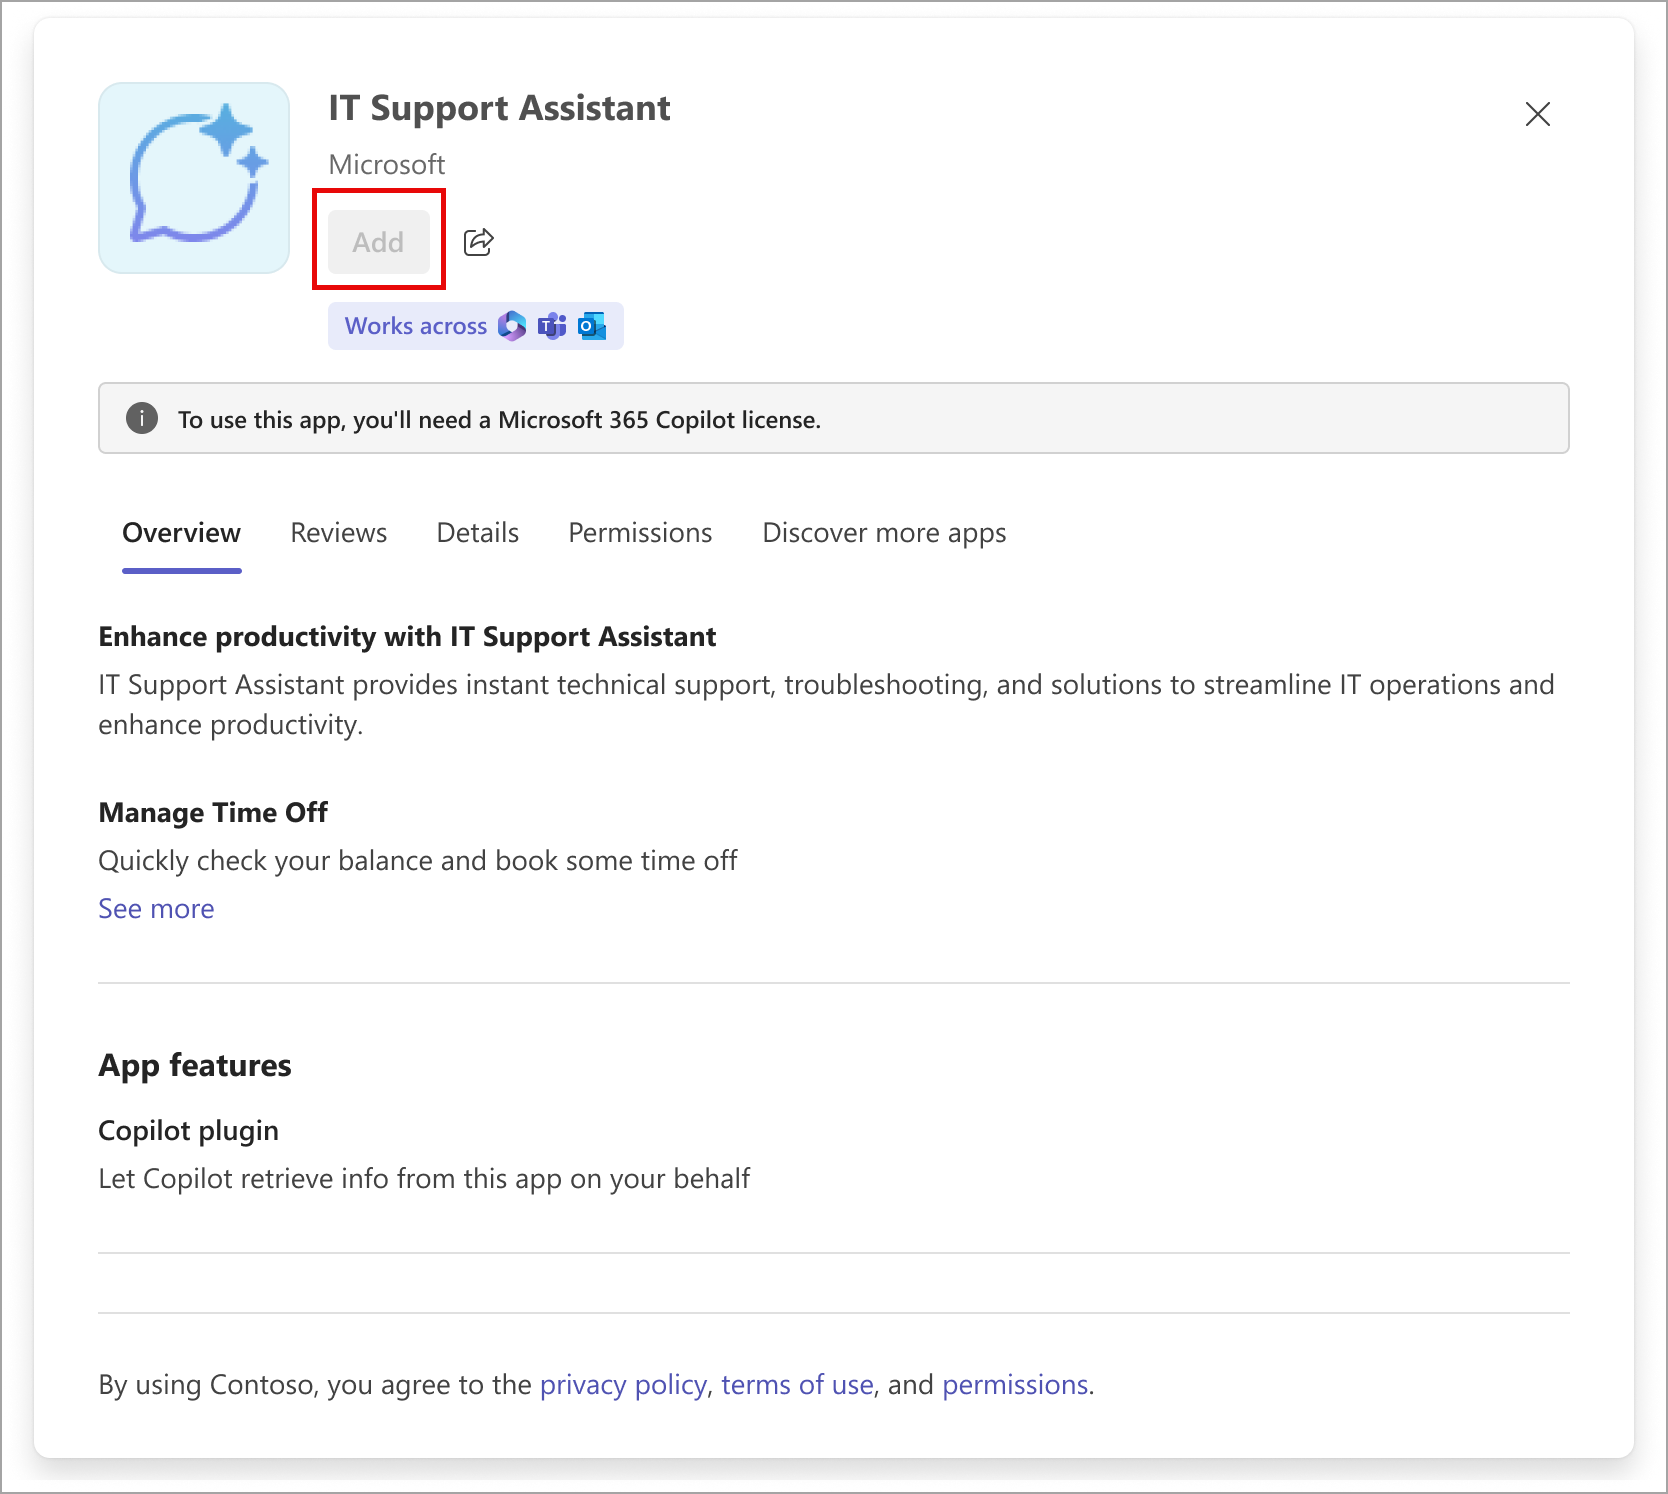1668x1494 pixels.
Task: Close the app details dialog
Action: [x=1537, y=114]
